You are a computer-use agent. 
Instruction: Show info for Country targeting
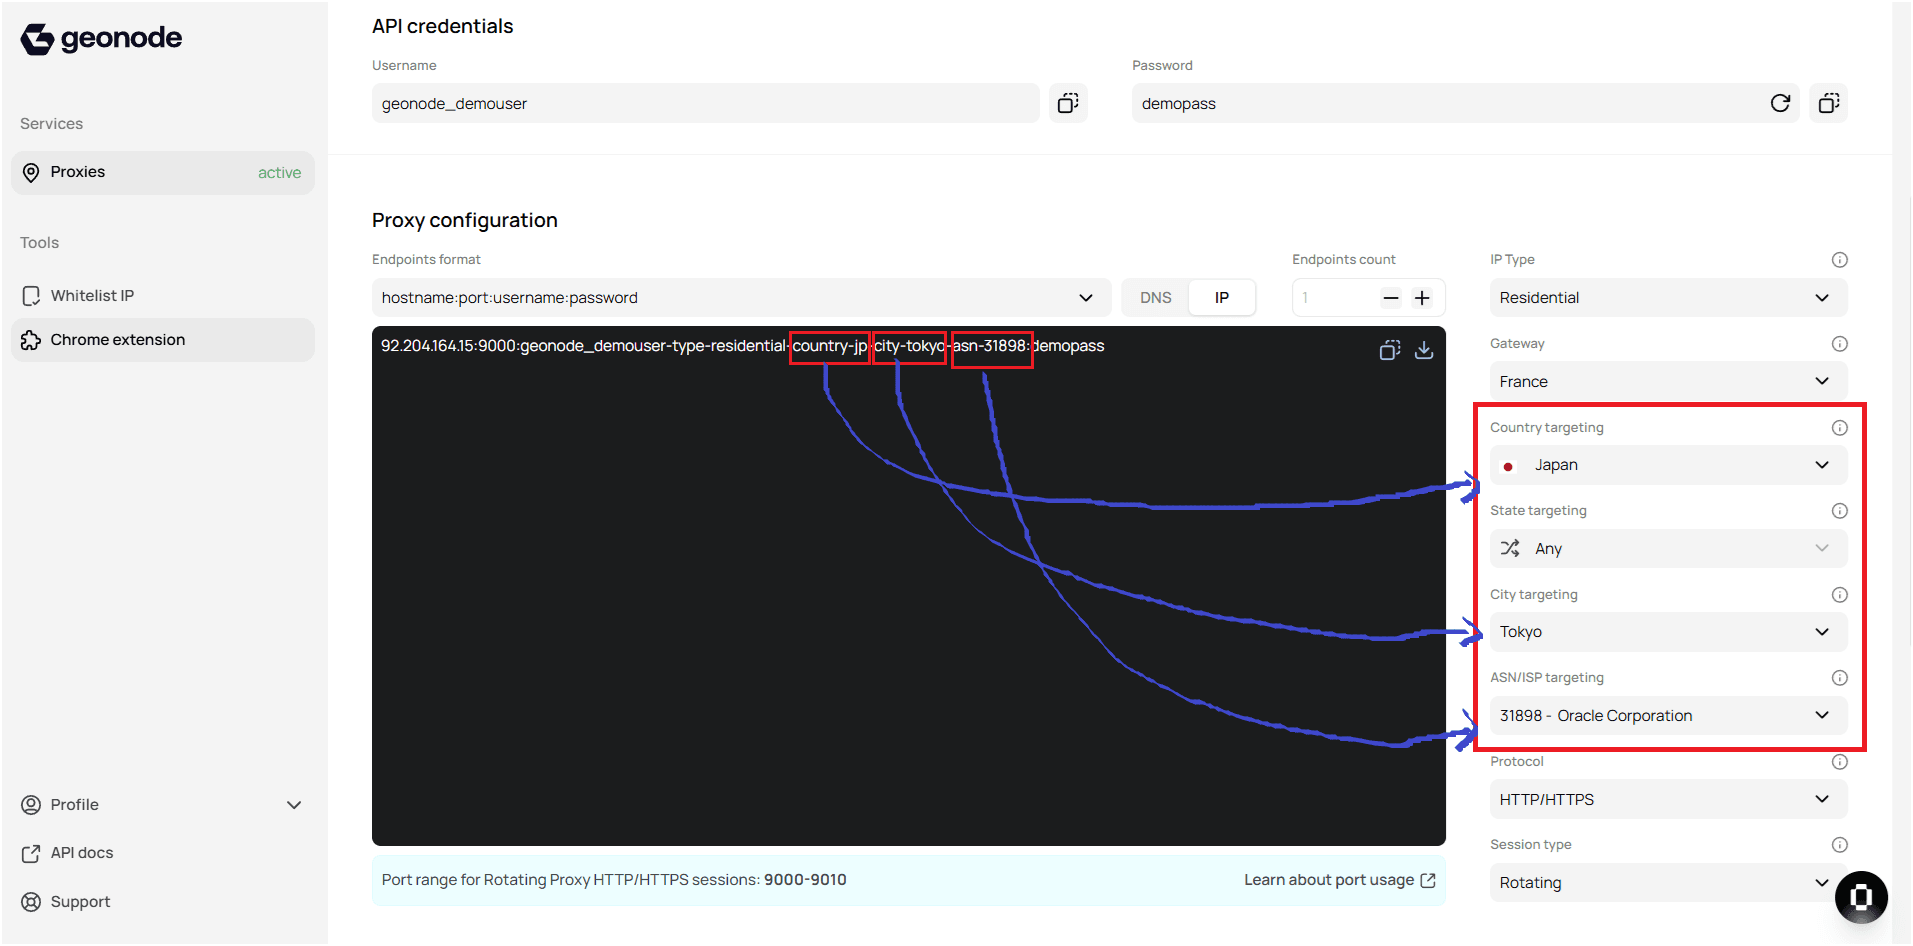click(1839, 428)
